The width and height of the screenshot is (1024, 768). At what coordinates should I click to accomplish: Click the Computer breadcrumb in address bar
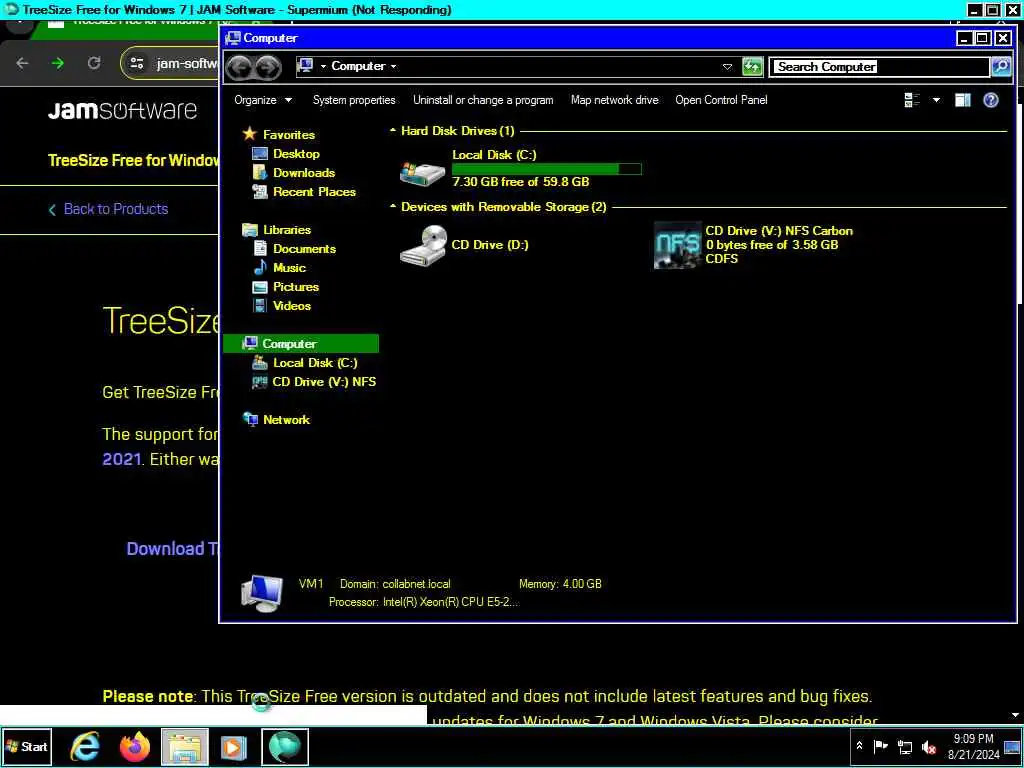(358, 66)
